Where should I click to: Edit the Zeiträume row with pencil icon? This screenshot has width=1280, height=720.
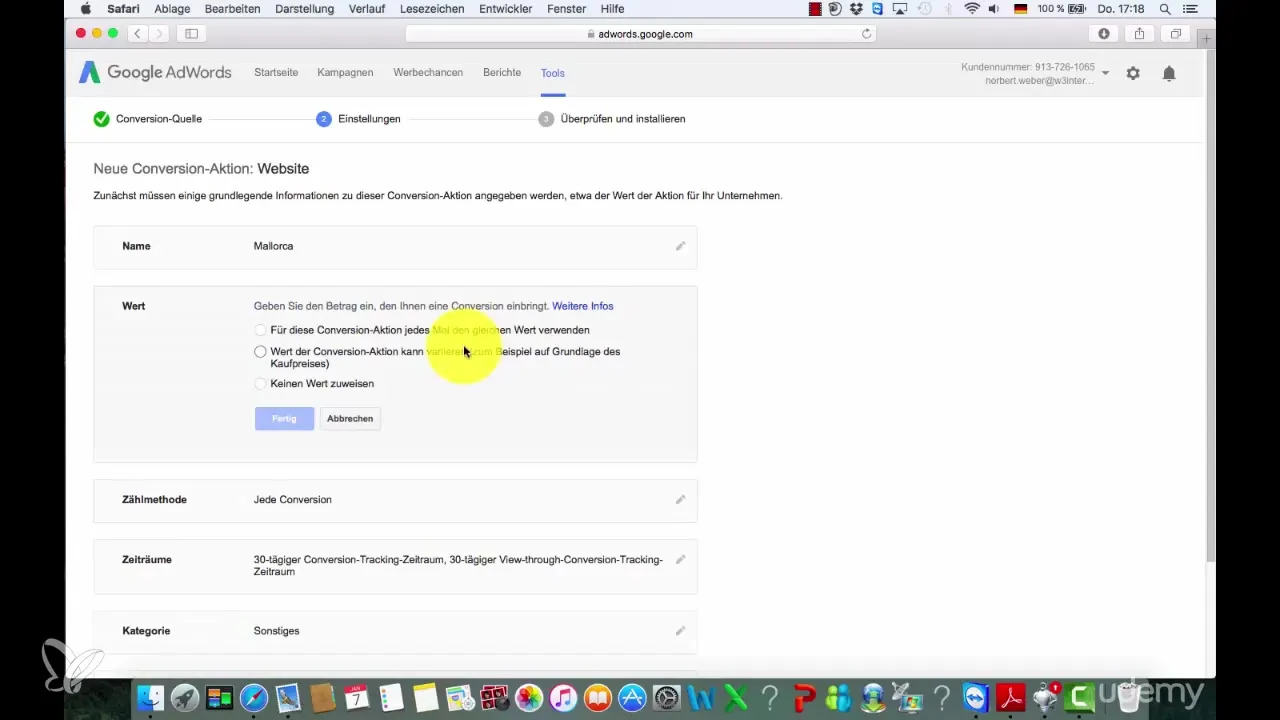[680, 559]
